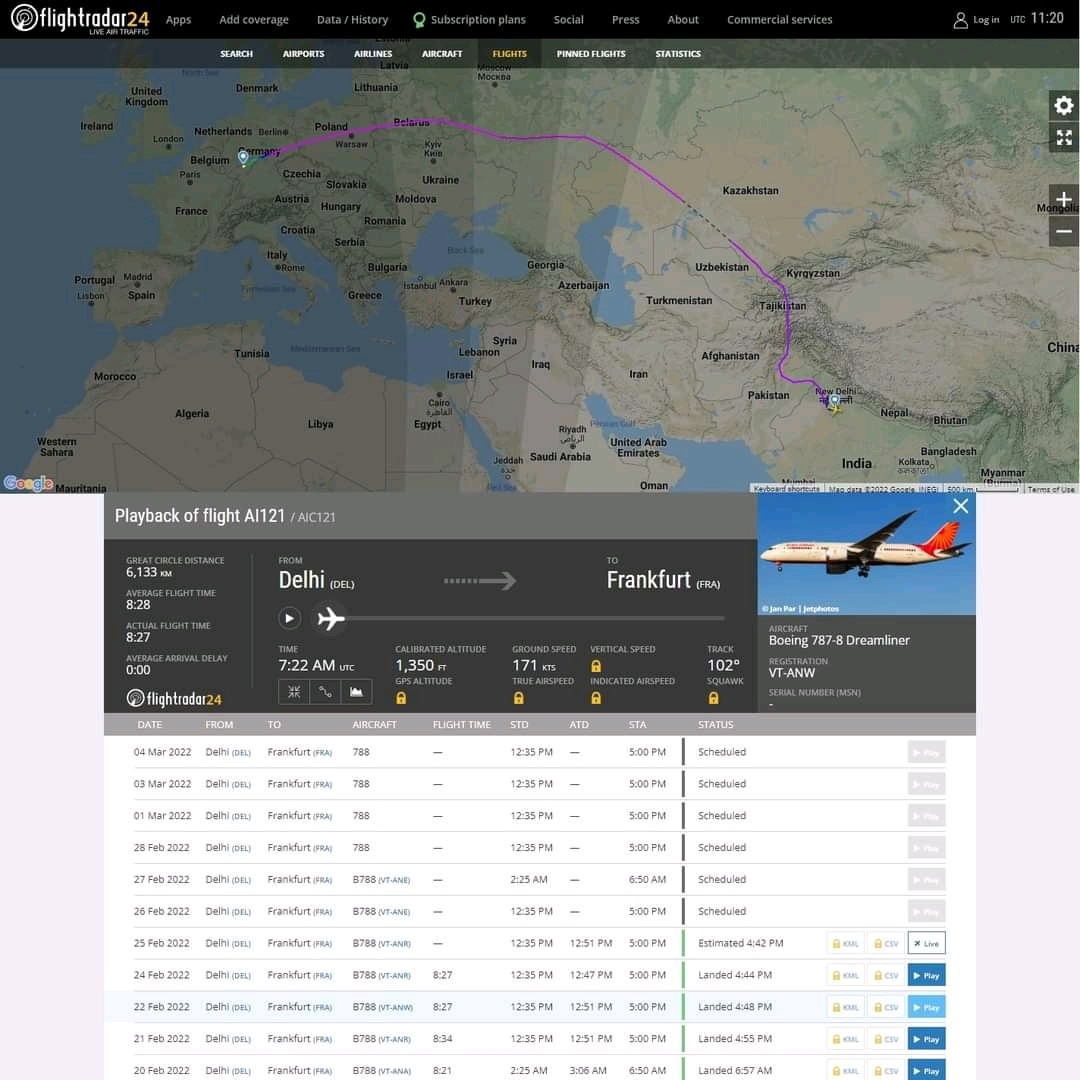Zoom in on the map
The width and height of the screenshot is (1080, 1080).
tap(1063, 200)
